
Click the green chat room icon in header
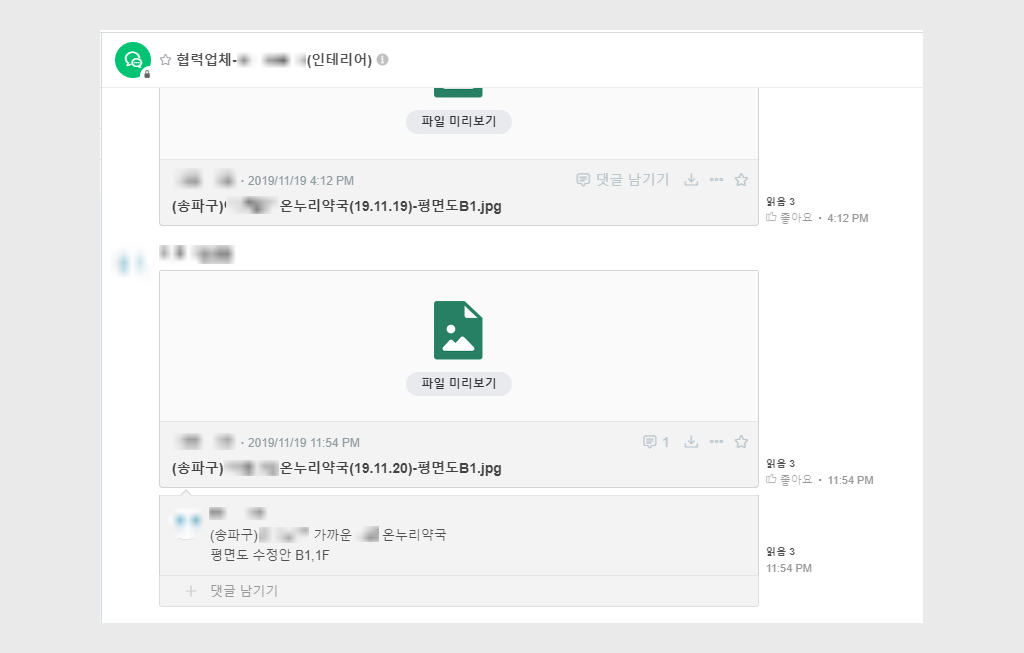[132, 60]
